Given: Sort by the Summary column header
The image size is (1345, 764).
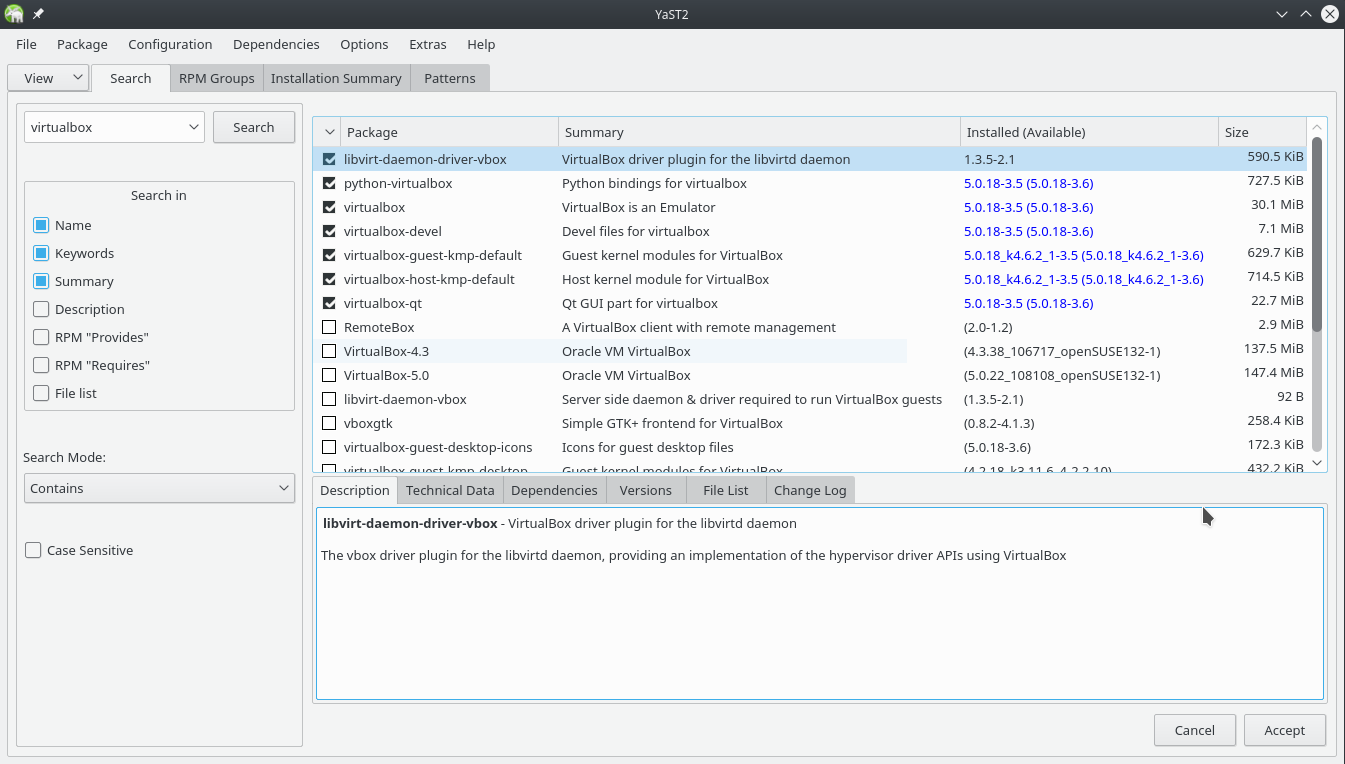Looking at the screenshot, I should tap(759, 132).
